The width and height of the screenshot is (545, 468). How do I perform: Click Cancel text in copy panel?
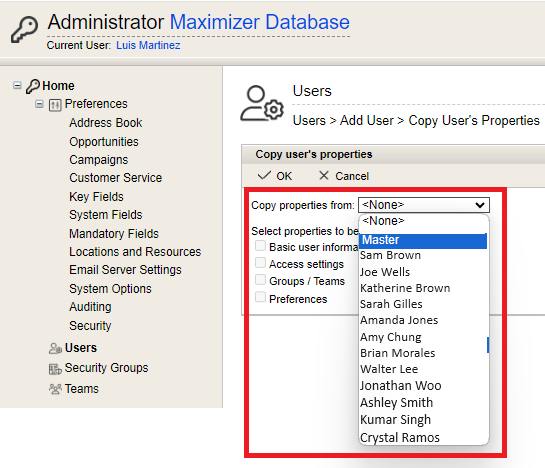(x=352, y=176)
